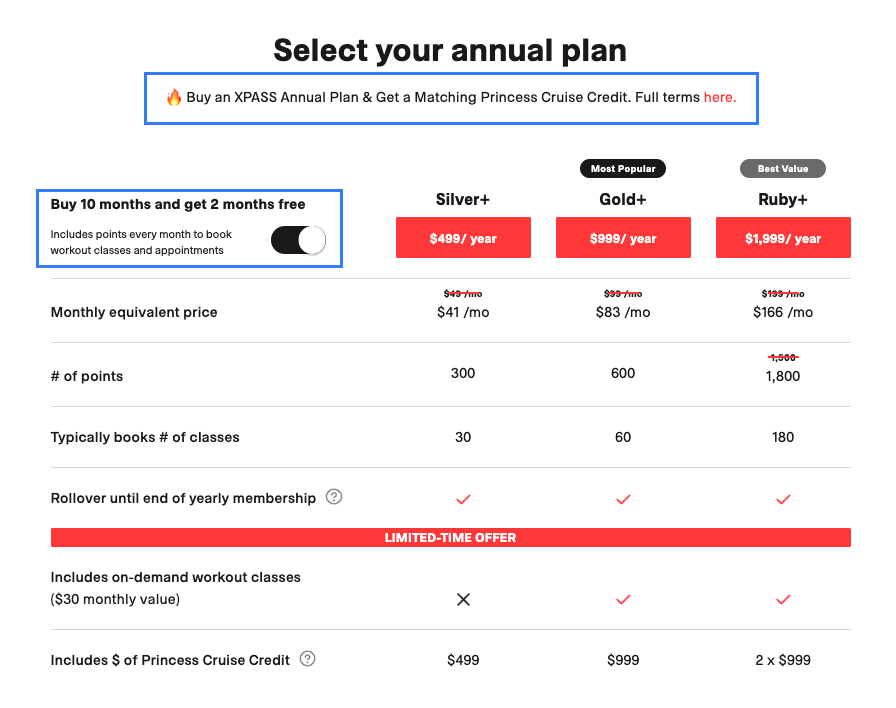Click the Gold+ plan heading
Image resolution: width=896 pixels, height=708 pixels.
(623, 199)
